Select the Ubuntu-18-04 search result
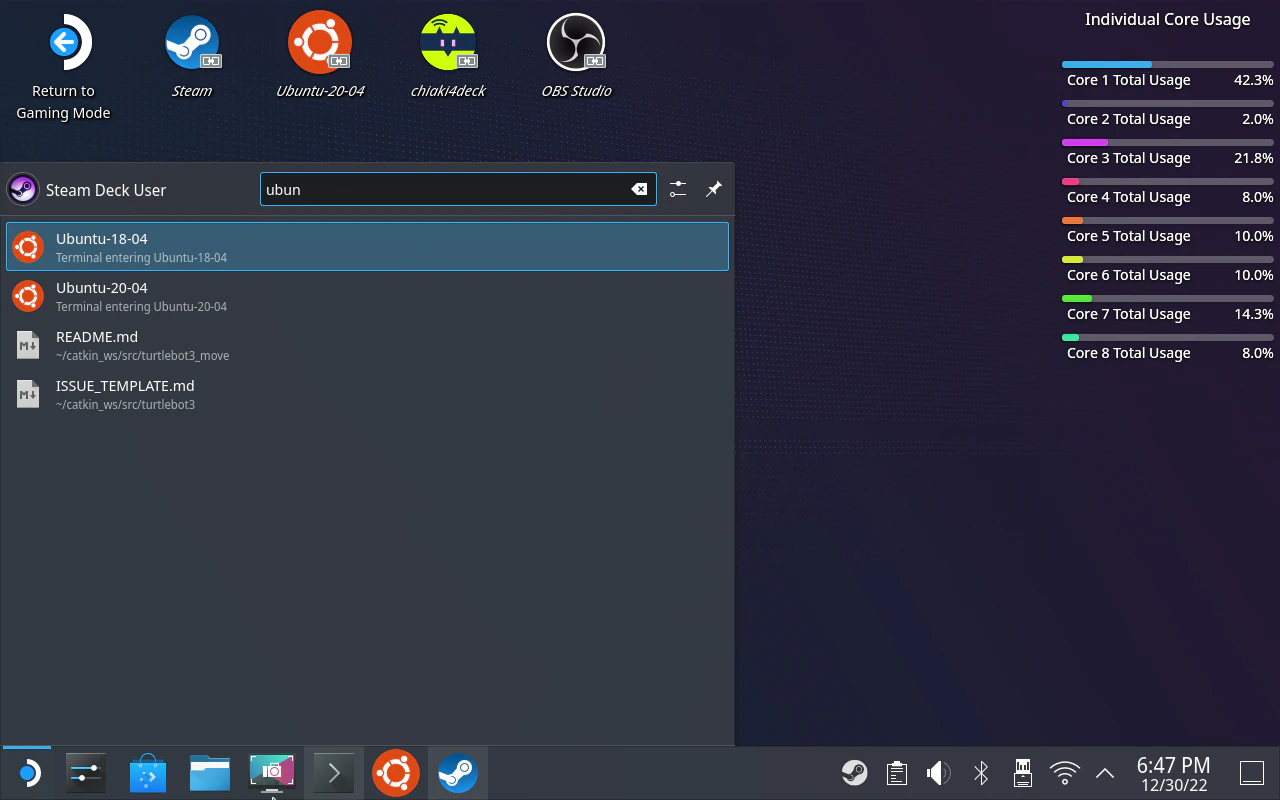1280x800 pixels. pyautogui.click(x=367, y=246)
